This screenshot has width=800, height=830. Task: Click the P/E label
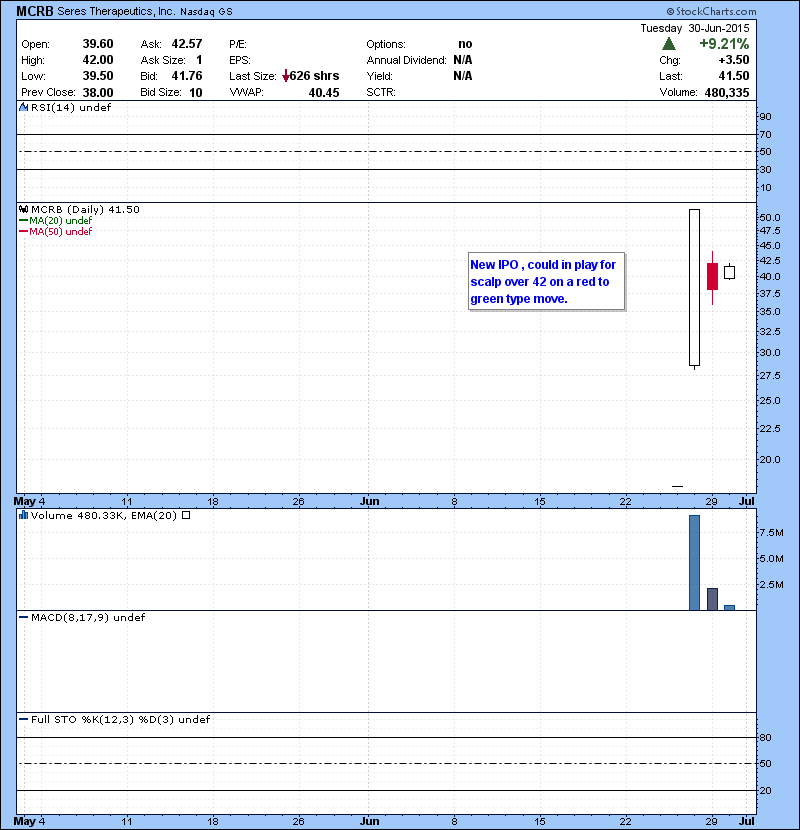[238, 44]
